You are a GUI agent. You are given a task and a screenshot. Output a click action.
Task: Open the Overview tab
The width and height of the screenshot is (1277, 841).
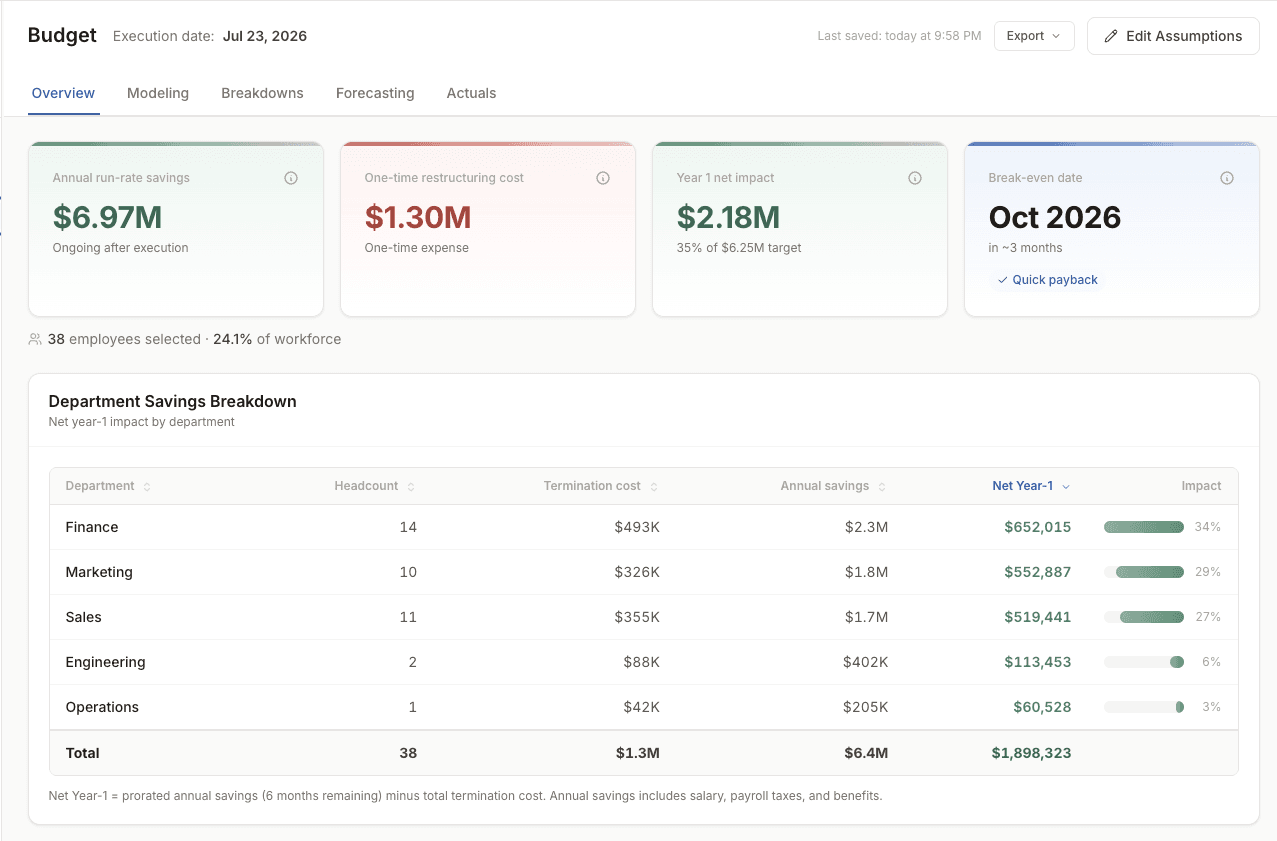coord(63,93)
